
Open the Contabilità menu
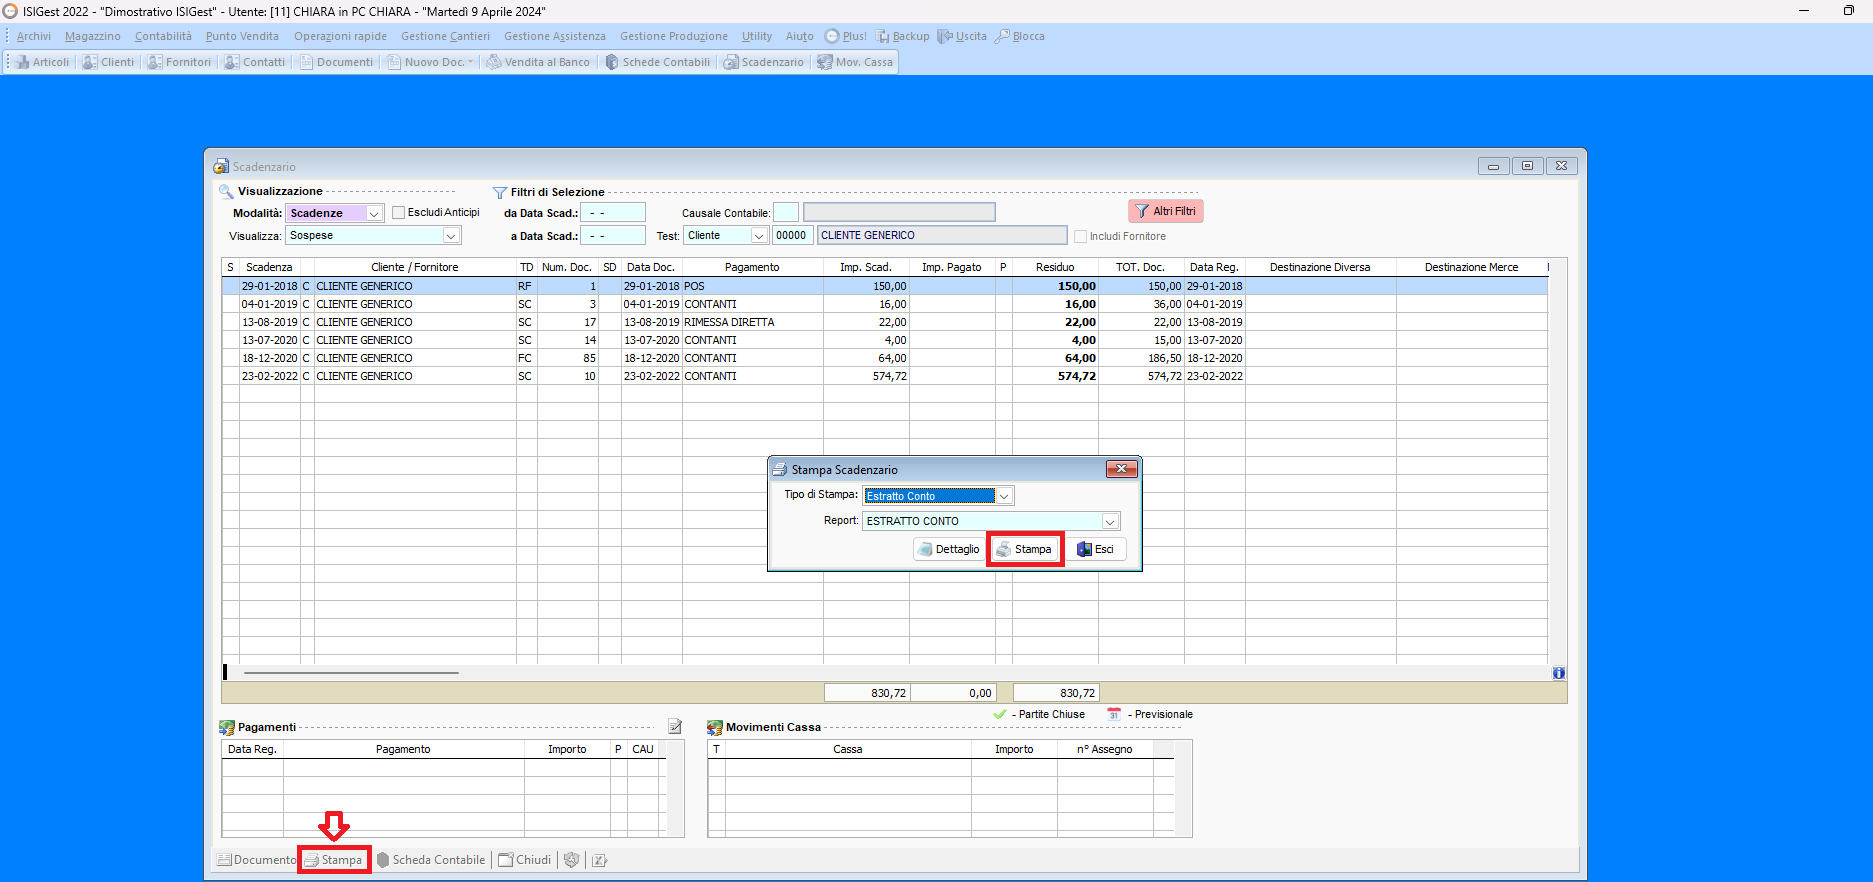[x=163, y=36]
